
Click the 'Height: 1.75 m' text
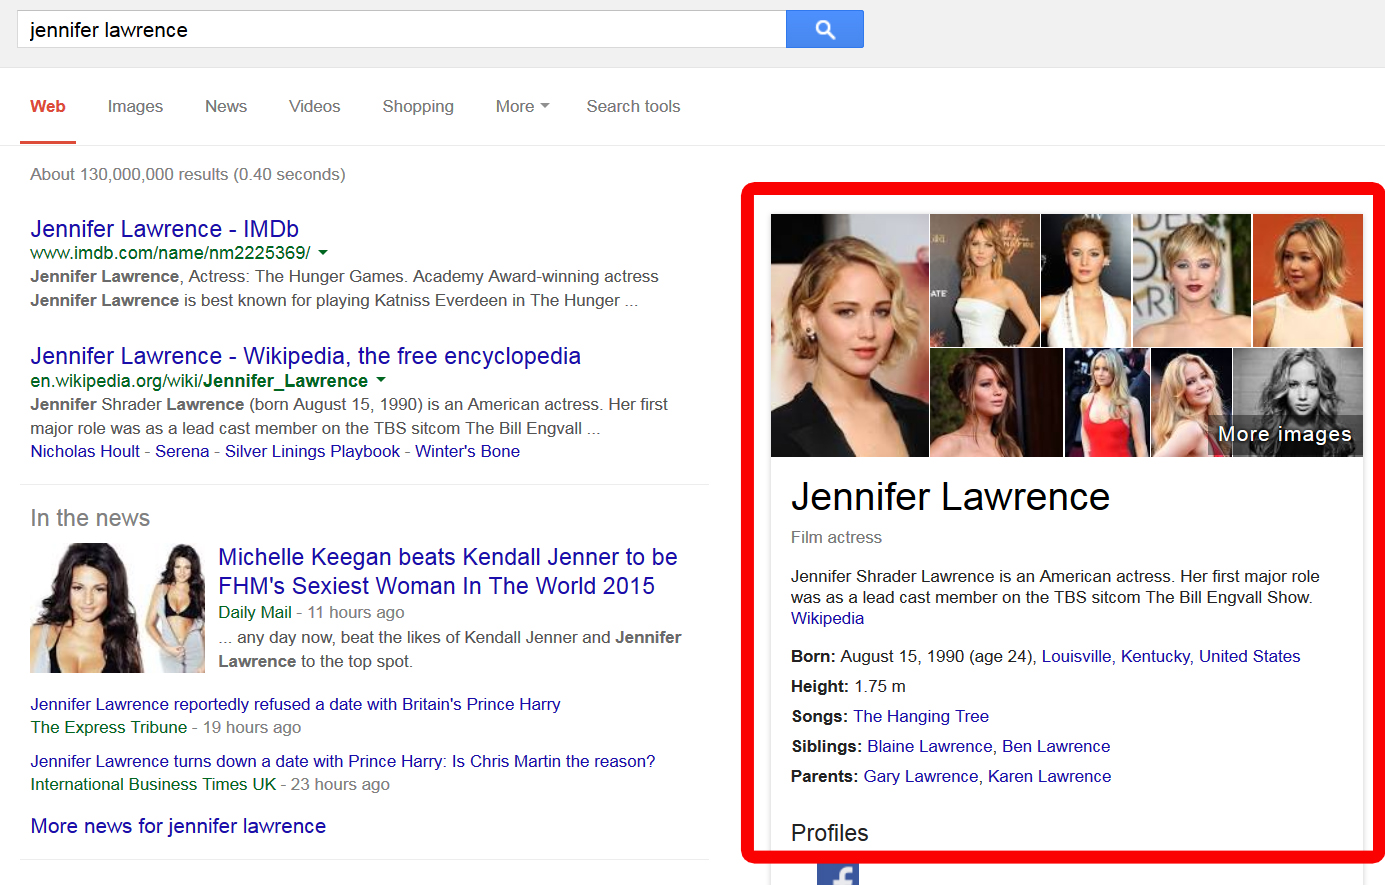click(x=848, y=686)
